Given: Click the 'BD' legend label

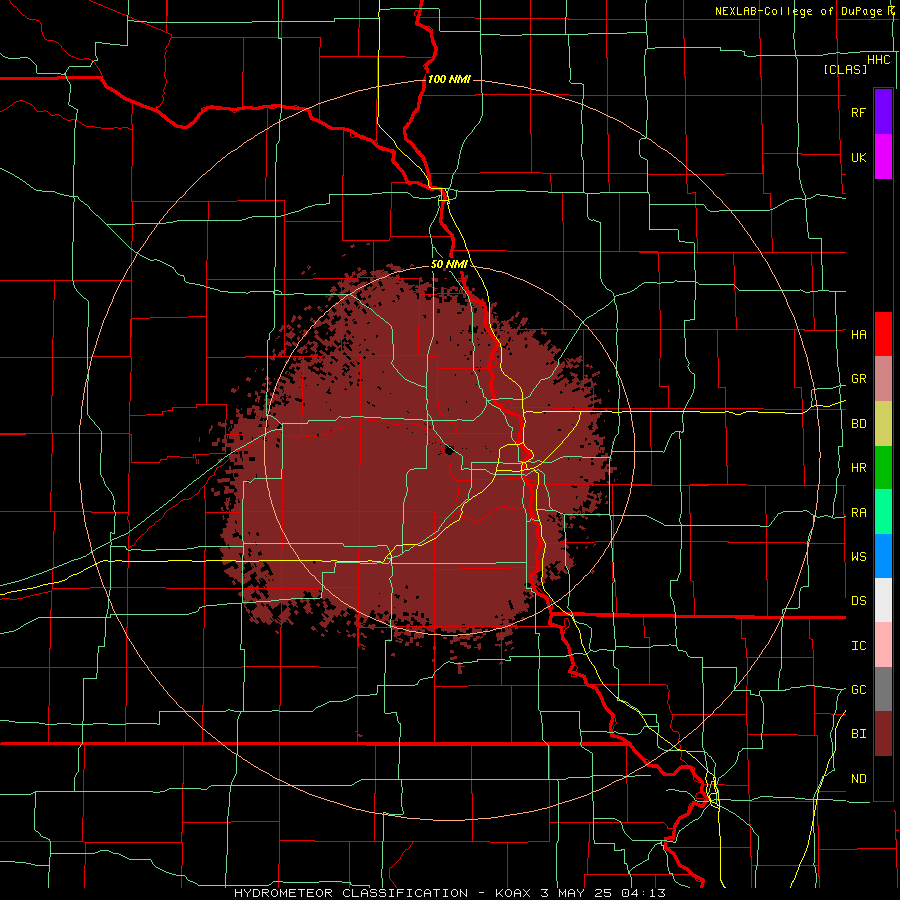Looking at the screenshot, I should 859,424.
